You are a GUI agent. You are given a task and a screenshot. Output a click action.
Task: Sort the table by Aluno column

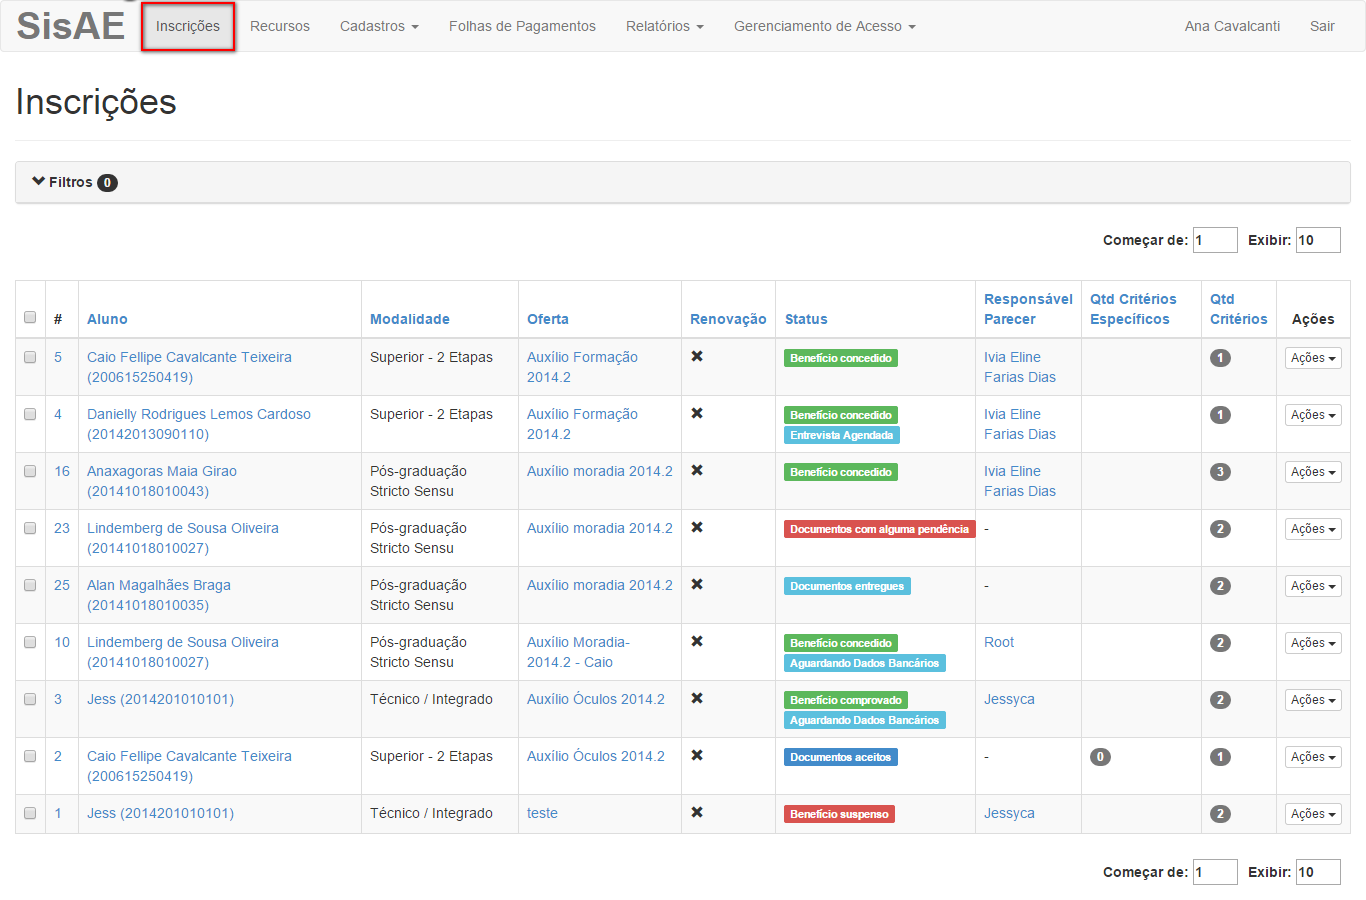[x=107, y=319]
